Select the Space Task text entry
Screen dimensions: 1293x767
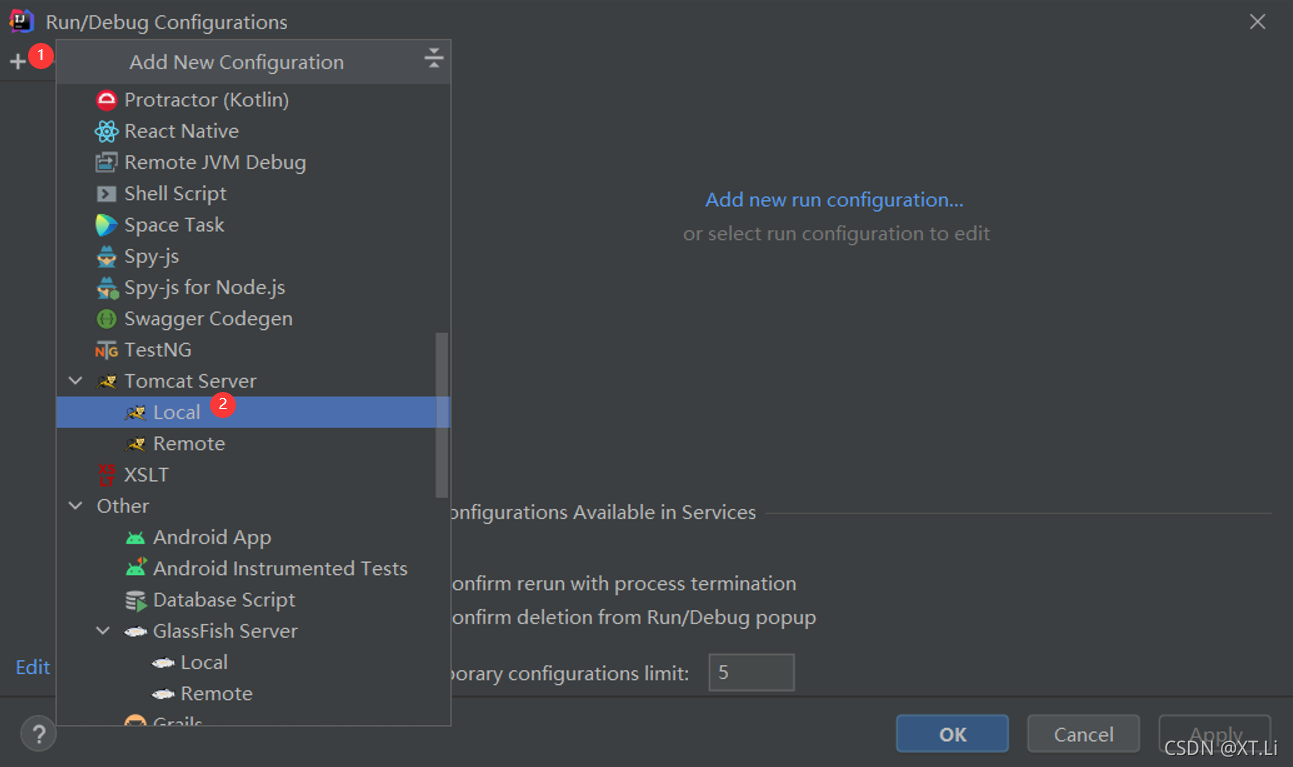coord(174,225)
